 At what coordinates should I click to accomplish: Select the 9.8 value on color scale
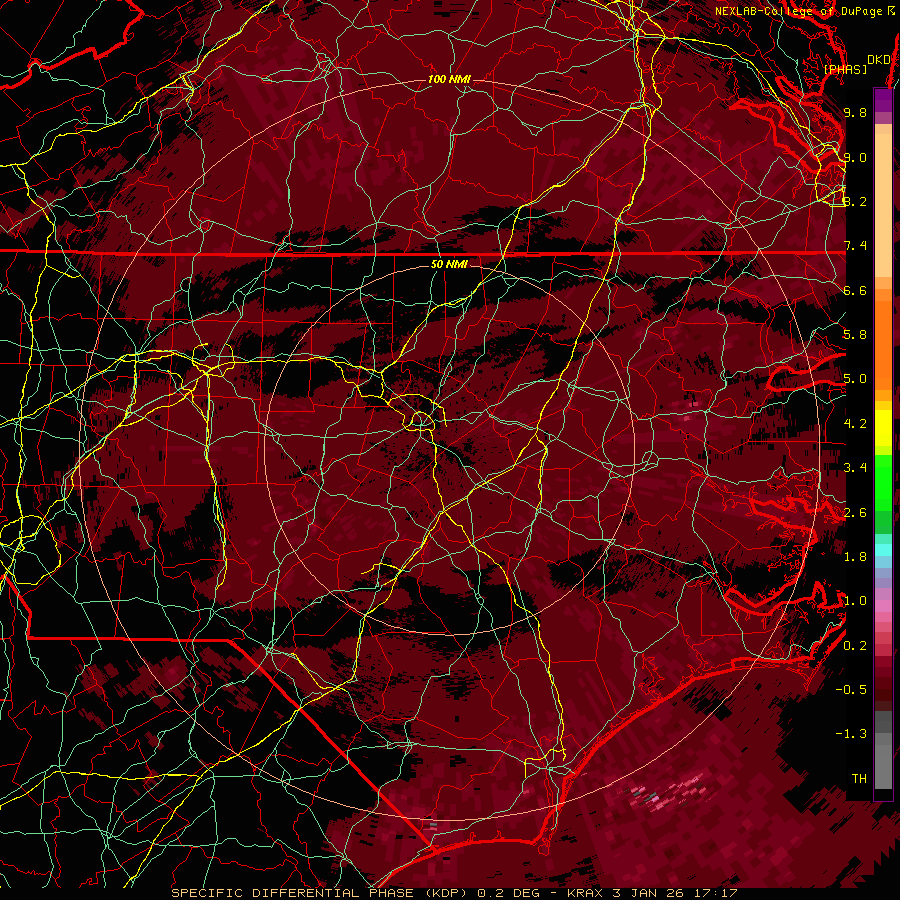point(855,112)
